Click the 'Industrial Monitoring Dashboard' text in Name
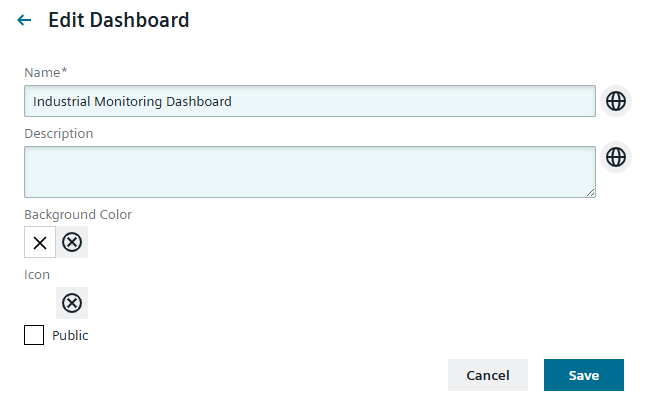655x418 pixels. 132,101
